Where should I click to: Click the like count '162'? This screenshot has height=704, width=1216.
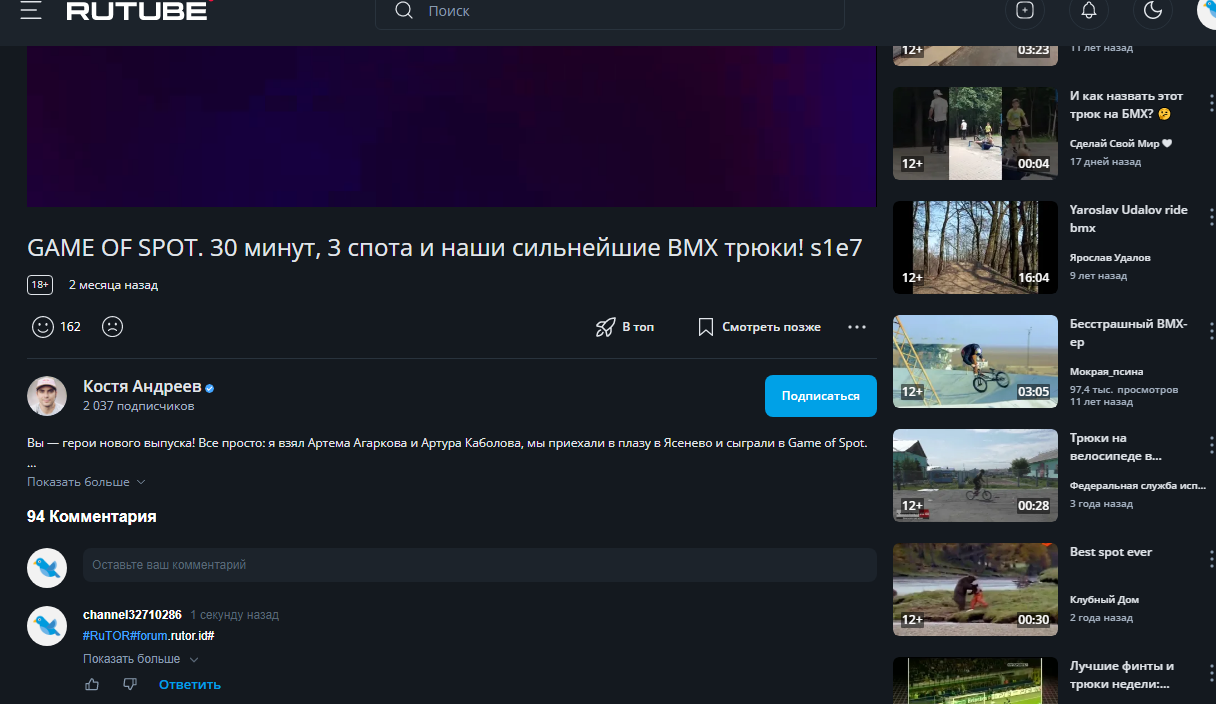click(70, 327)
